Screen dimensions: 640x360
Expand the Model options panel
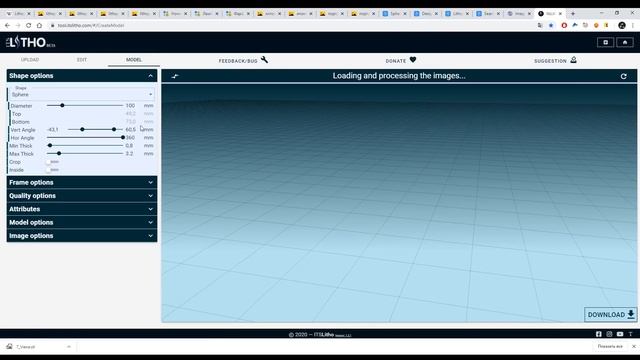(82, 222)
